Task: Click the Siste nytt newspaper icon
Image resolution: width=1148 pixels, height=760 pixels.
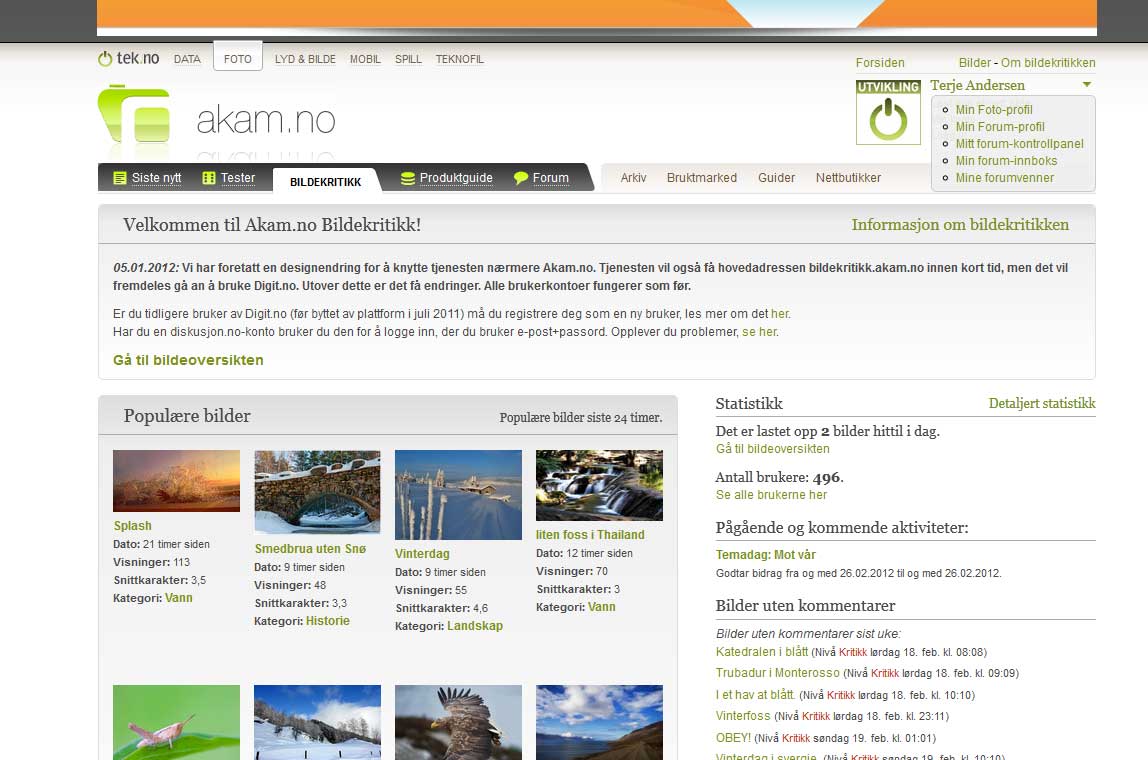Action: pyautogui.click(x=120, y=178)
